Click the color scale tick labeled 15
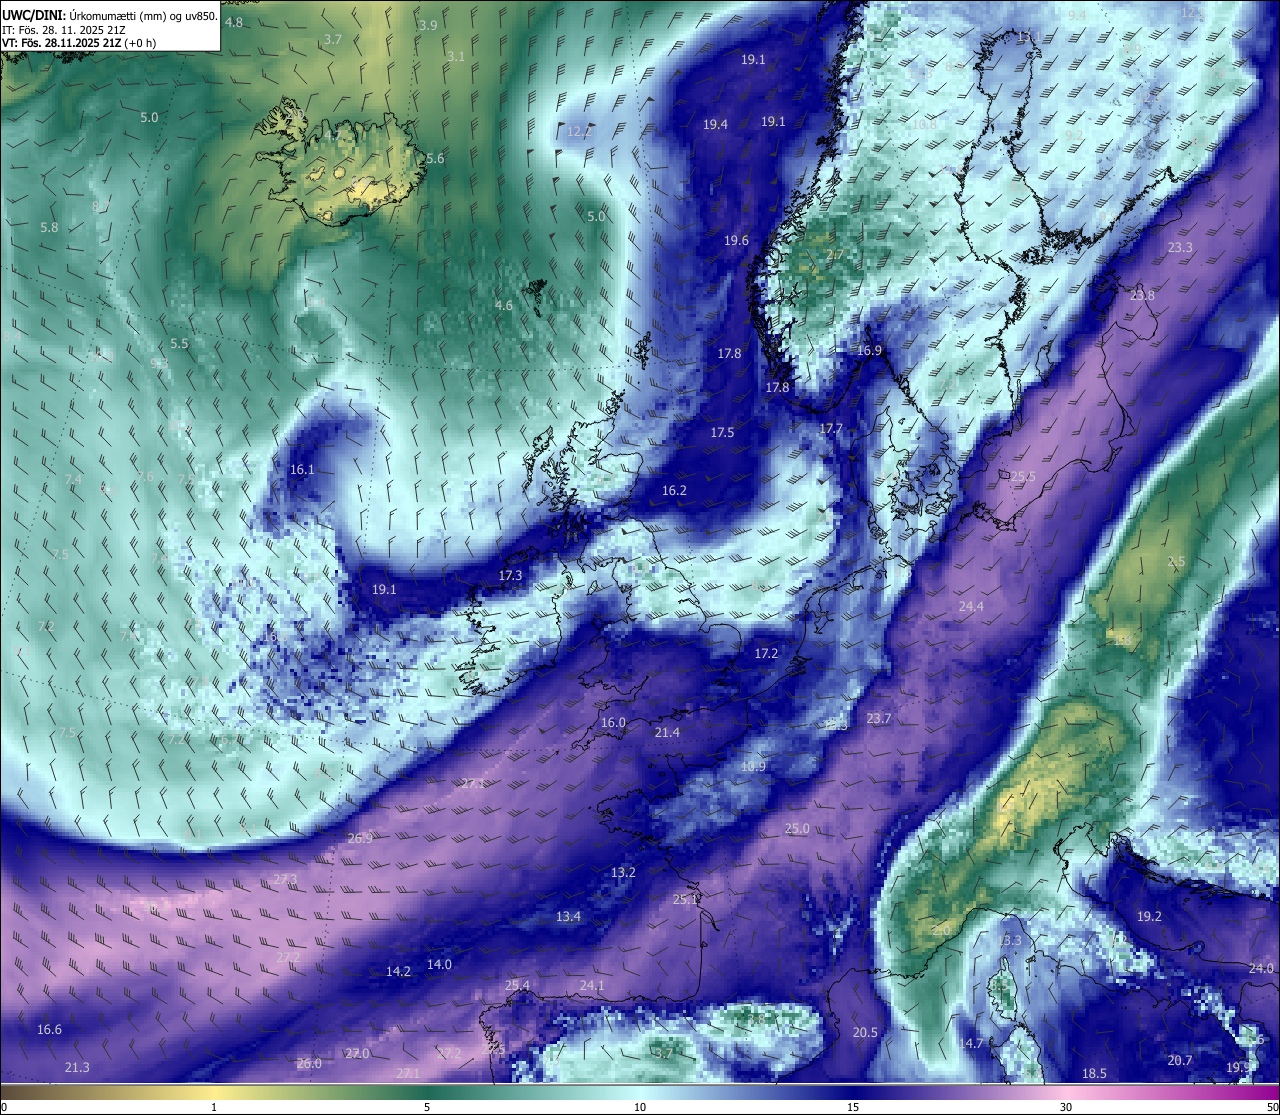This screenshot has width=1280, height=1115. (853, 1107)
